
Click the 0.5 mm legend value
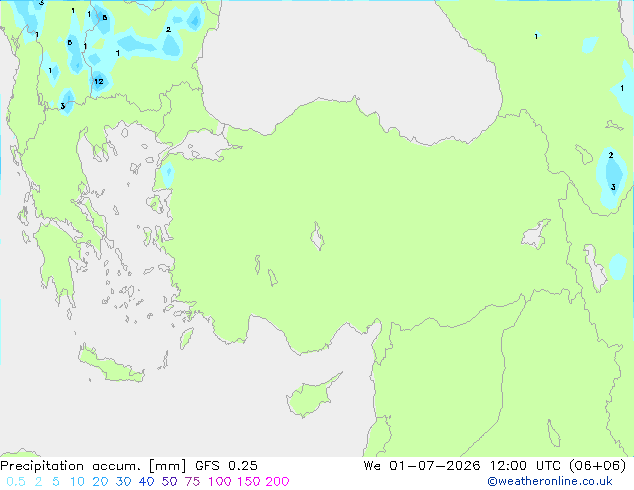click(x=16, y=482)
